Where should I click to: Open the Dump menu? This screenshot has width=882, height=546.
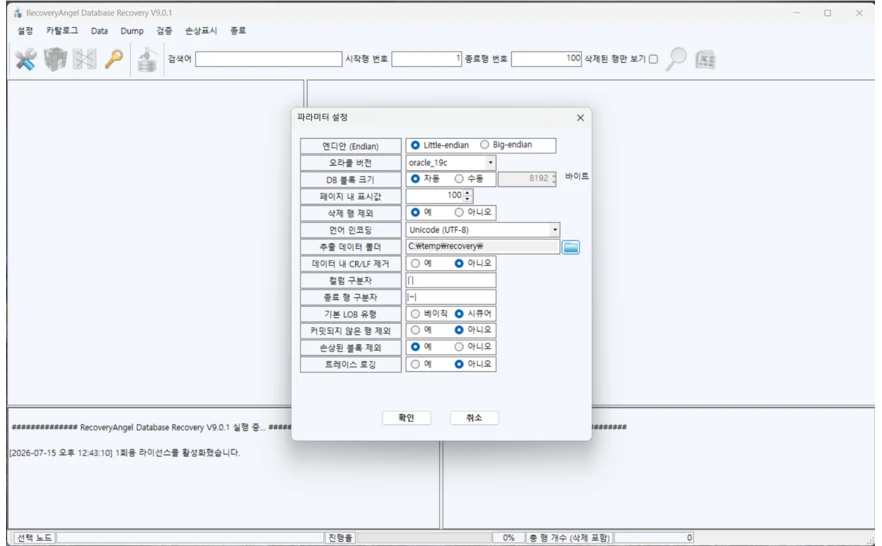[132, 31]
